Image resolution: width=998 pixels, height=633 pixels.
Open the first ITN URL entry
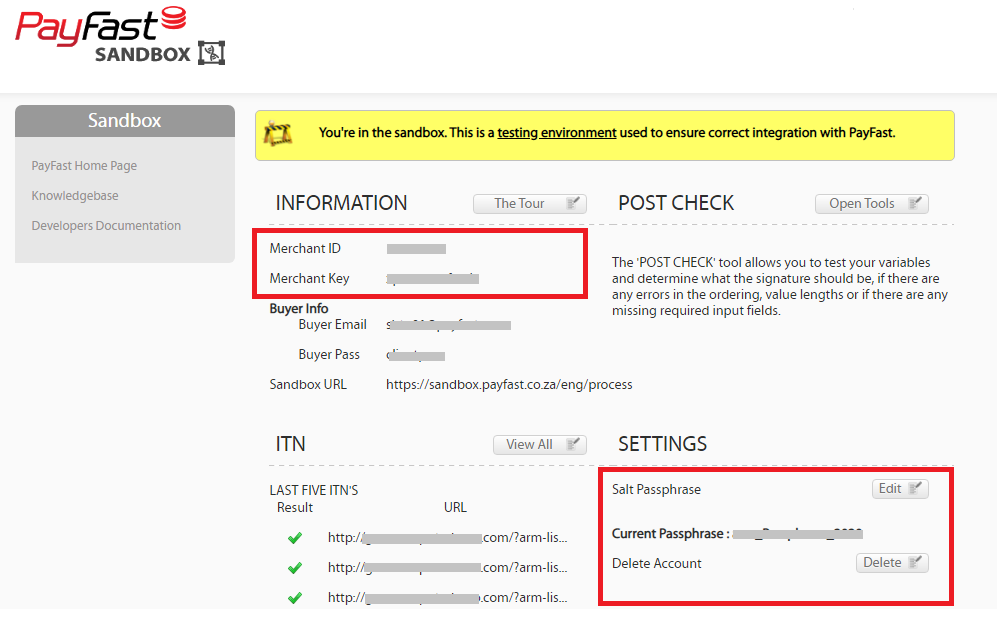point(447,538)
